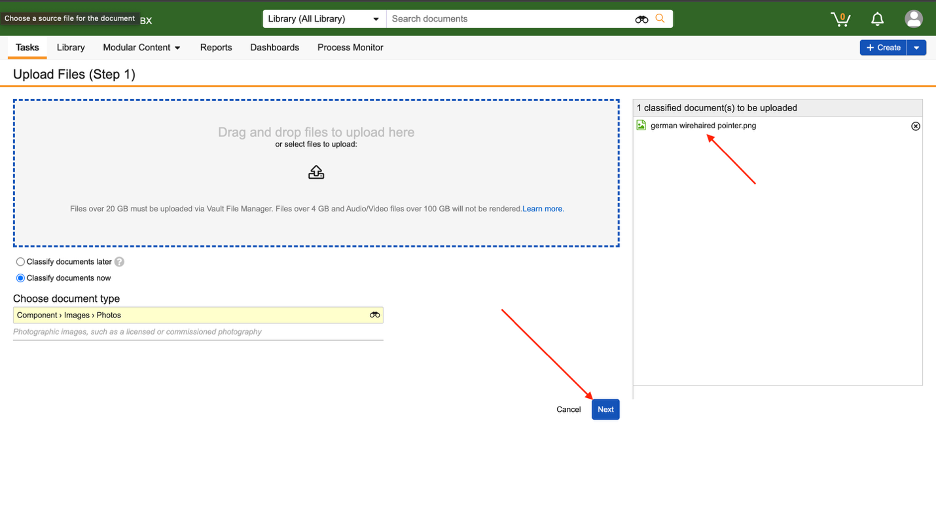Open the Create button dropdown arrow
This screenshot has width=936, height=508.
click(x=916, y=48)
